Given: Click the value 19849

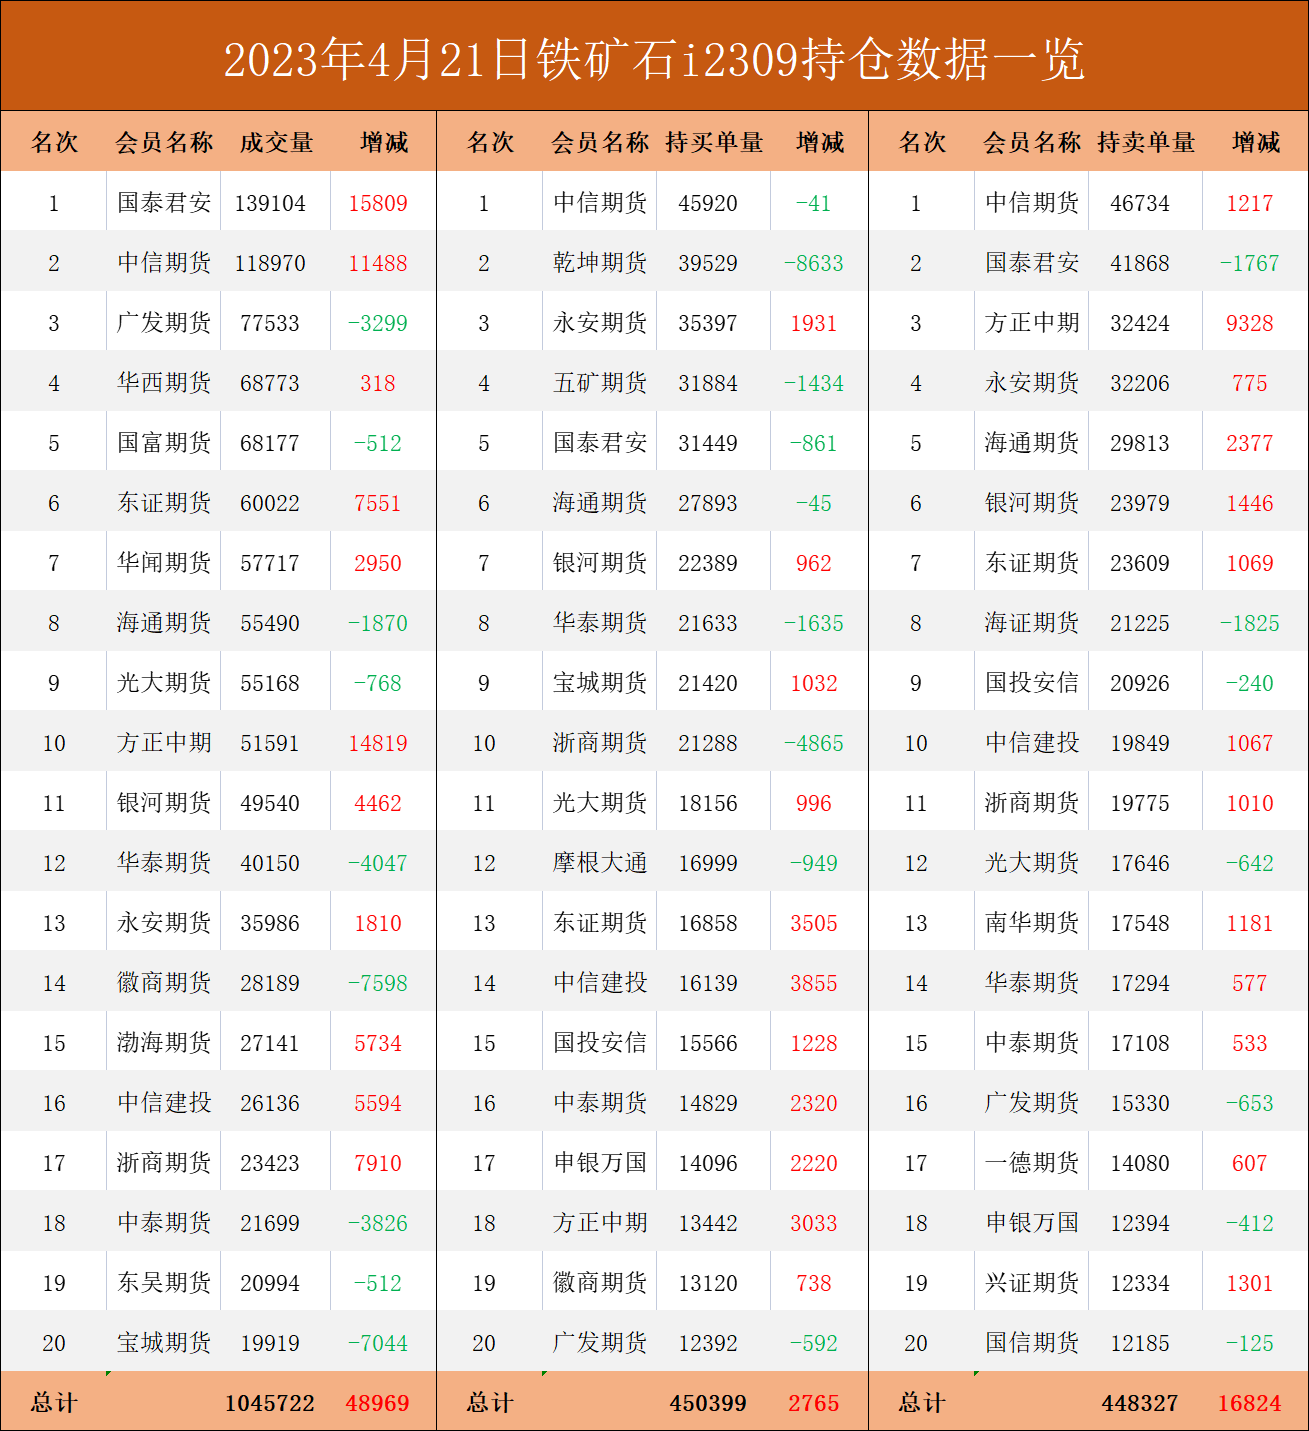Looking at the screenshot, I should [x=1140, y=743].
